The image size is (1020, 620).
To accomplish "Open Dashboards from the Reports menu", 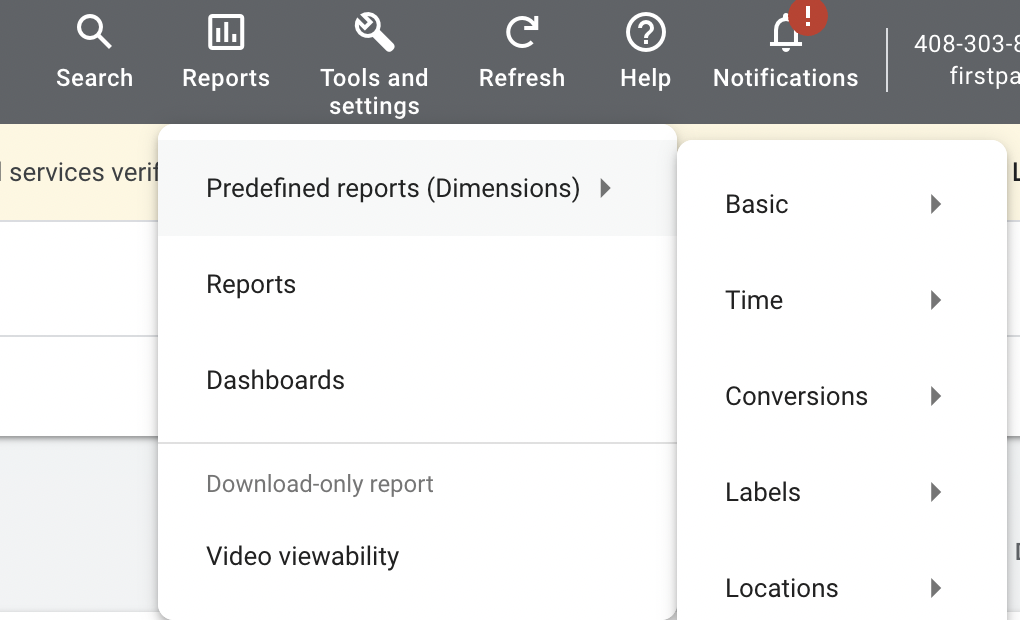I will pos(275,380).
